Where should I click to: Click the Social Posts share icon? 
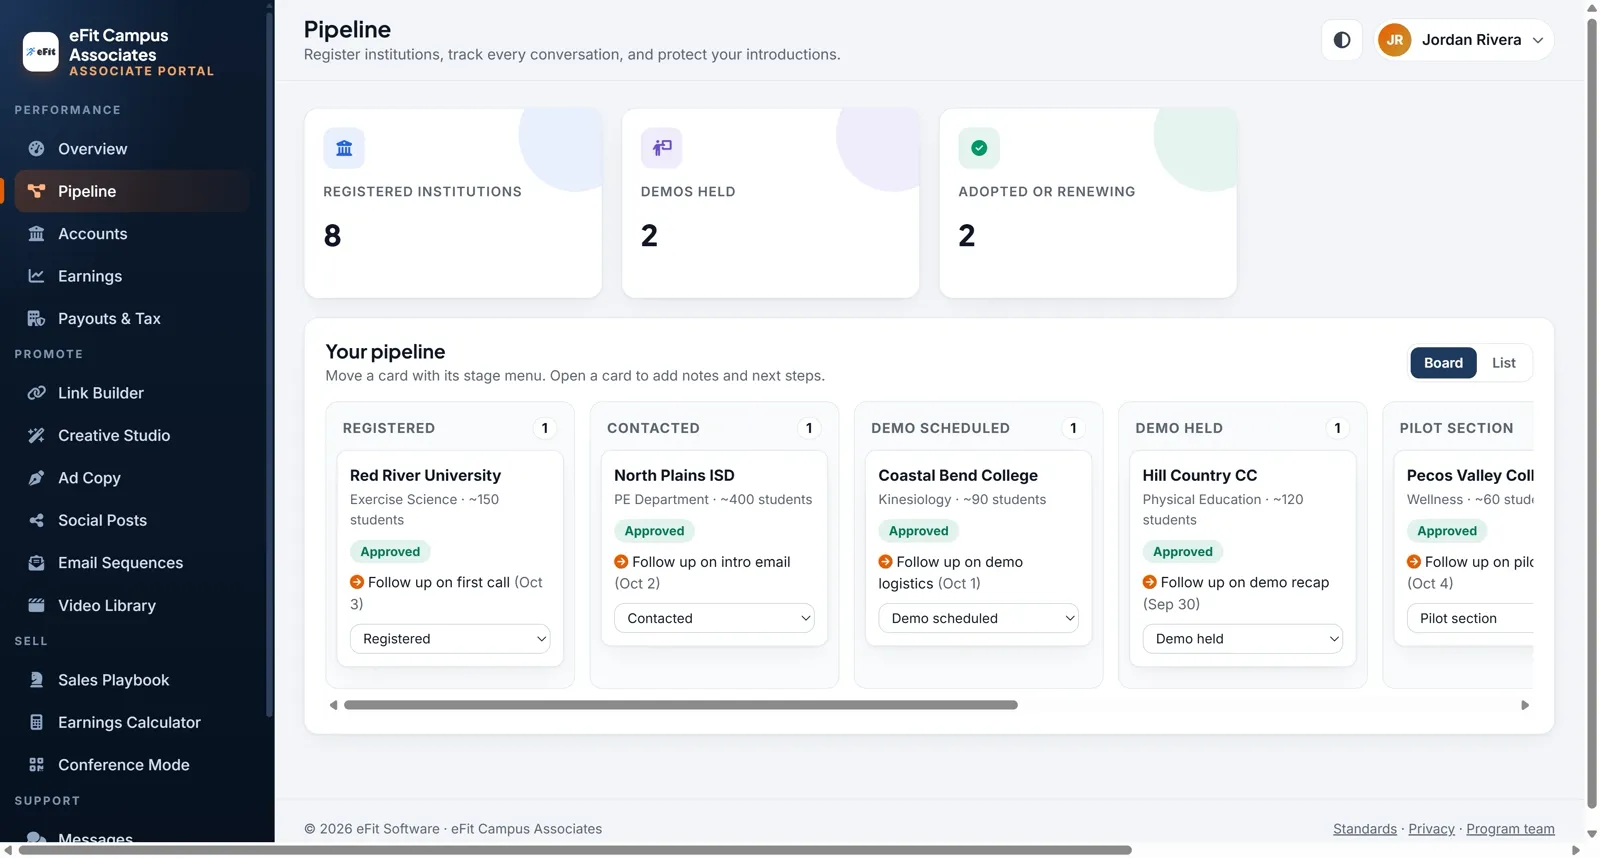pos(37,521)
